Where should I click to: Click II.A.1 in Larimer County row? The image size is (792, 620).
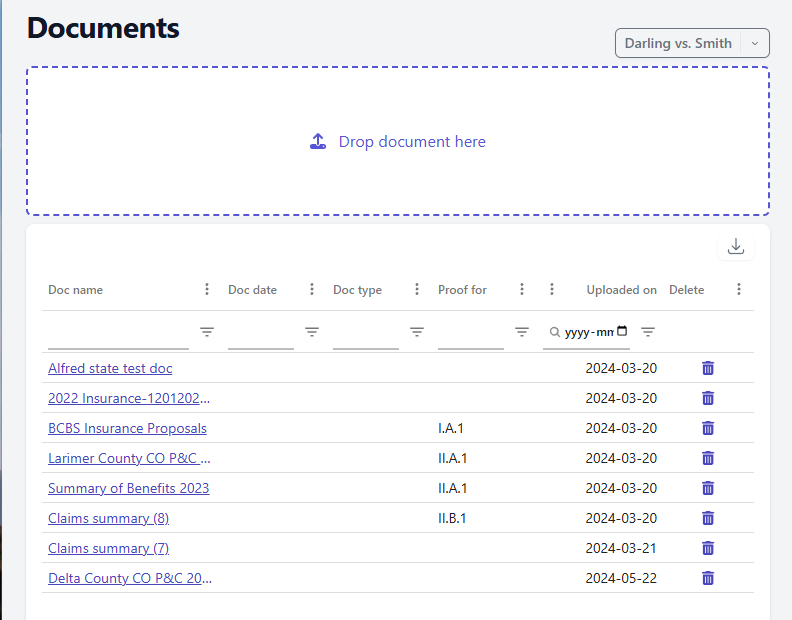coord(453,458)
